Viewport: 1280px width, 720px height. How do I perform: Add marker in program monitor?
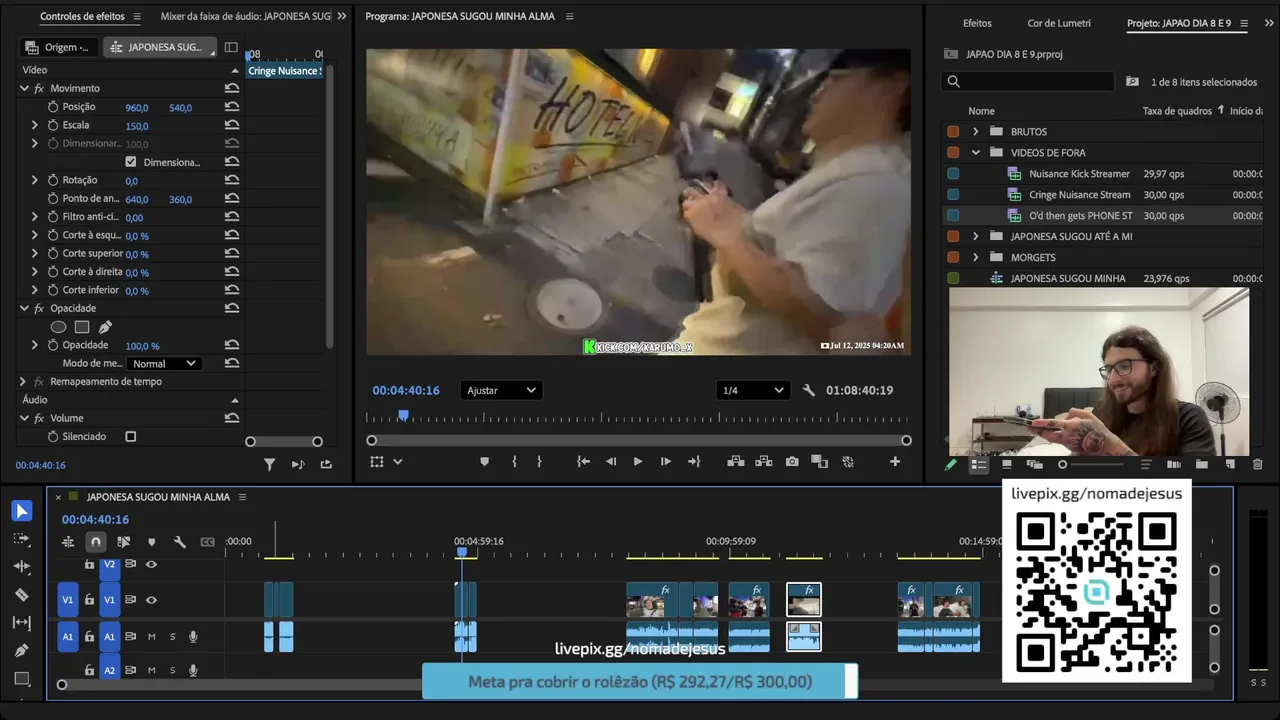coord(485,462)
